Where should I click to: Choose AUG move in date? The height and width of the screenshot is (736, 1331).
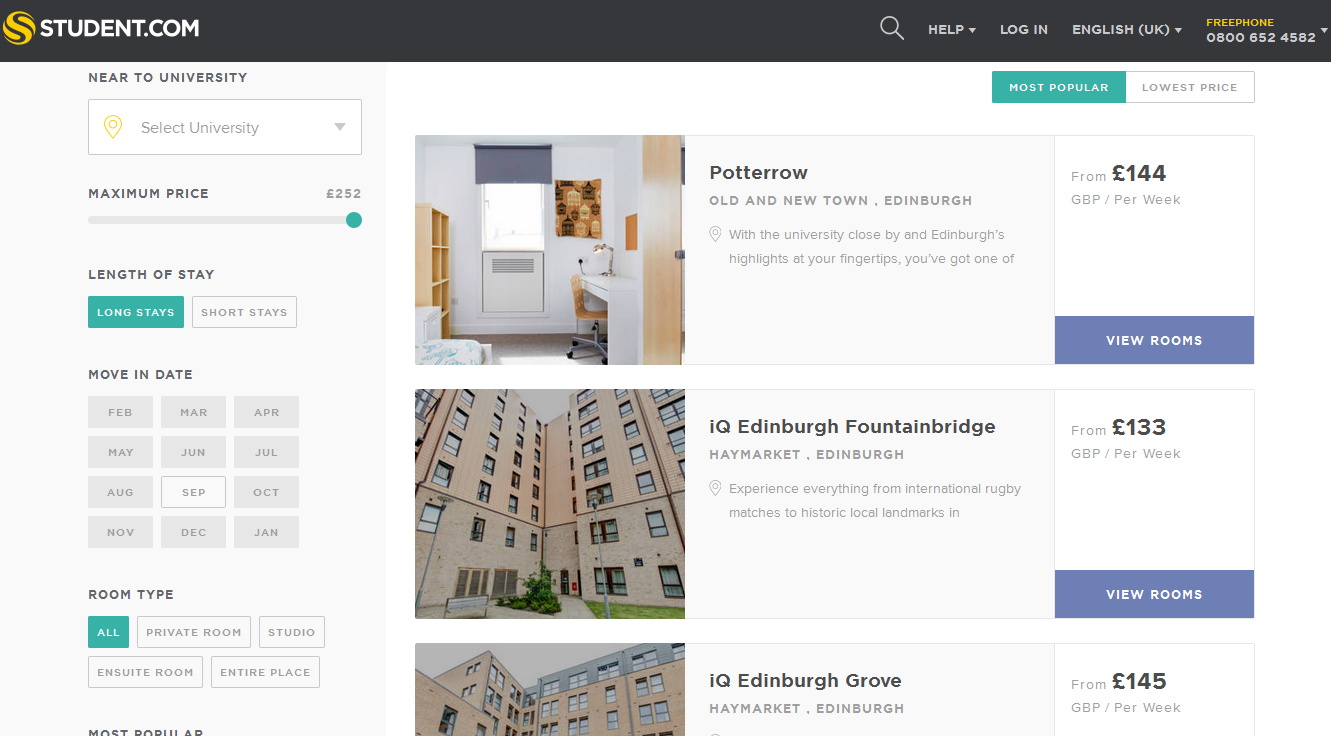(120, 492)
